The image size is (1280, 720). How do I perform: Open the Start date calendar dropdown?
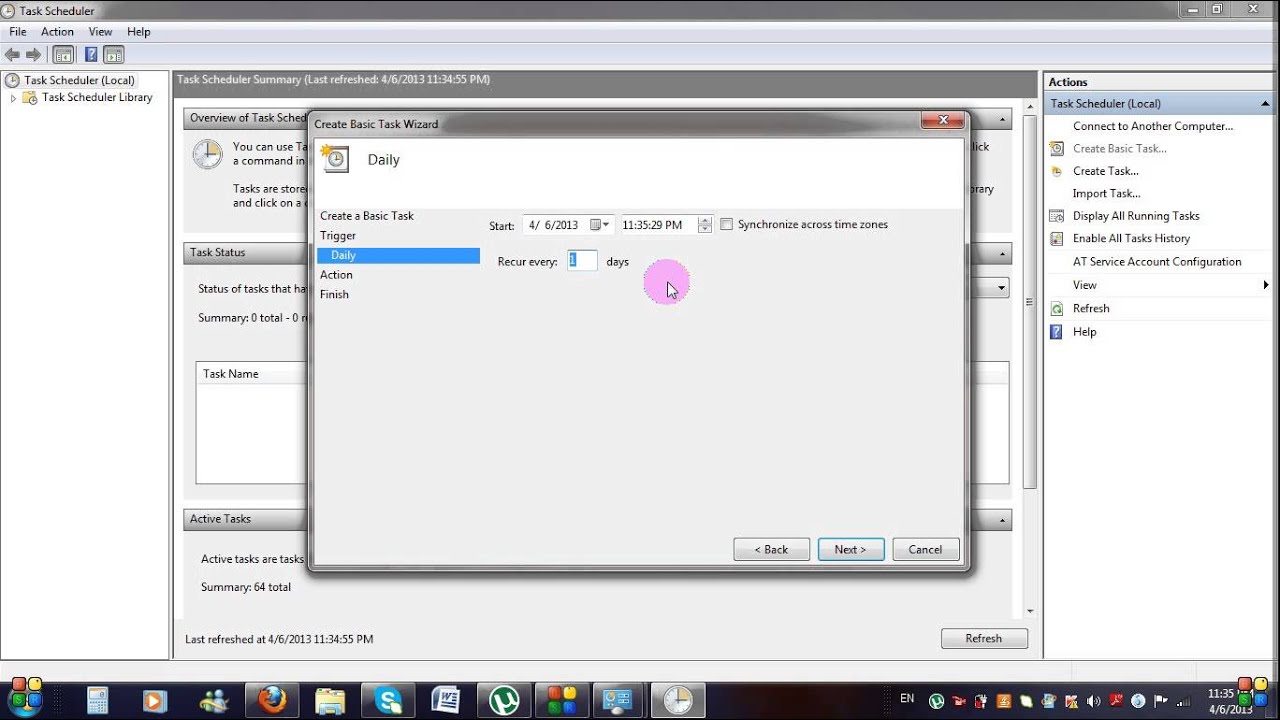click(598, 225)
